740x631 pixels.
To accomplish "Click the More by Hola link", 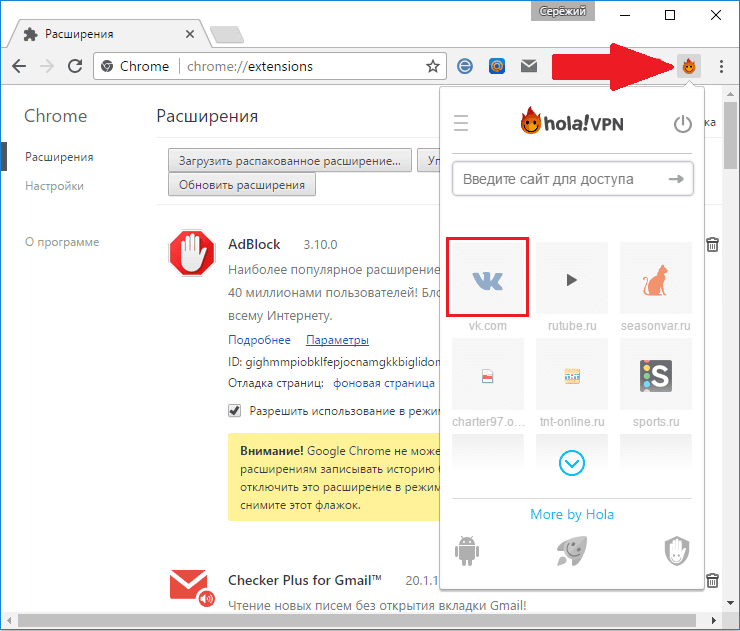I will (572, 514).
